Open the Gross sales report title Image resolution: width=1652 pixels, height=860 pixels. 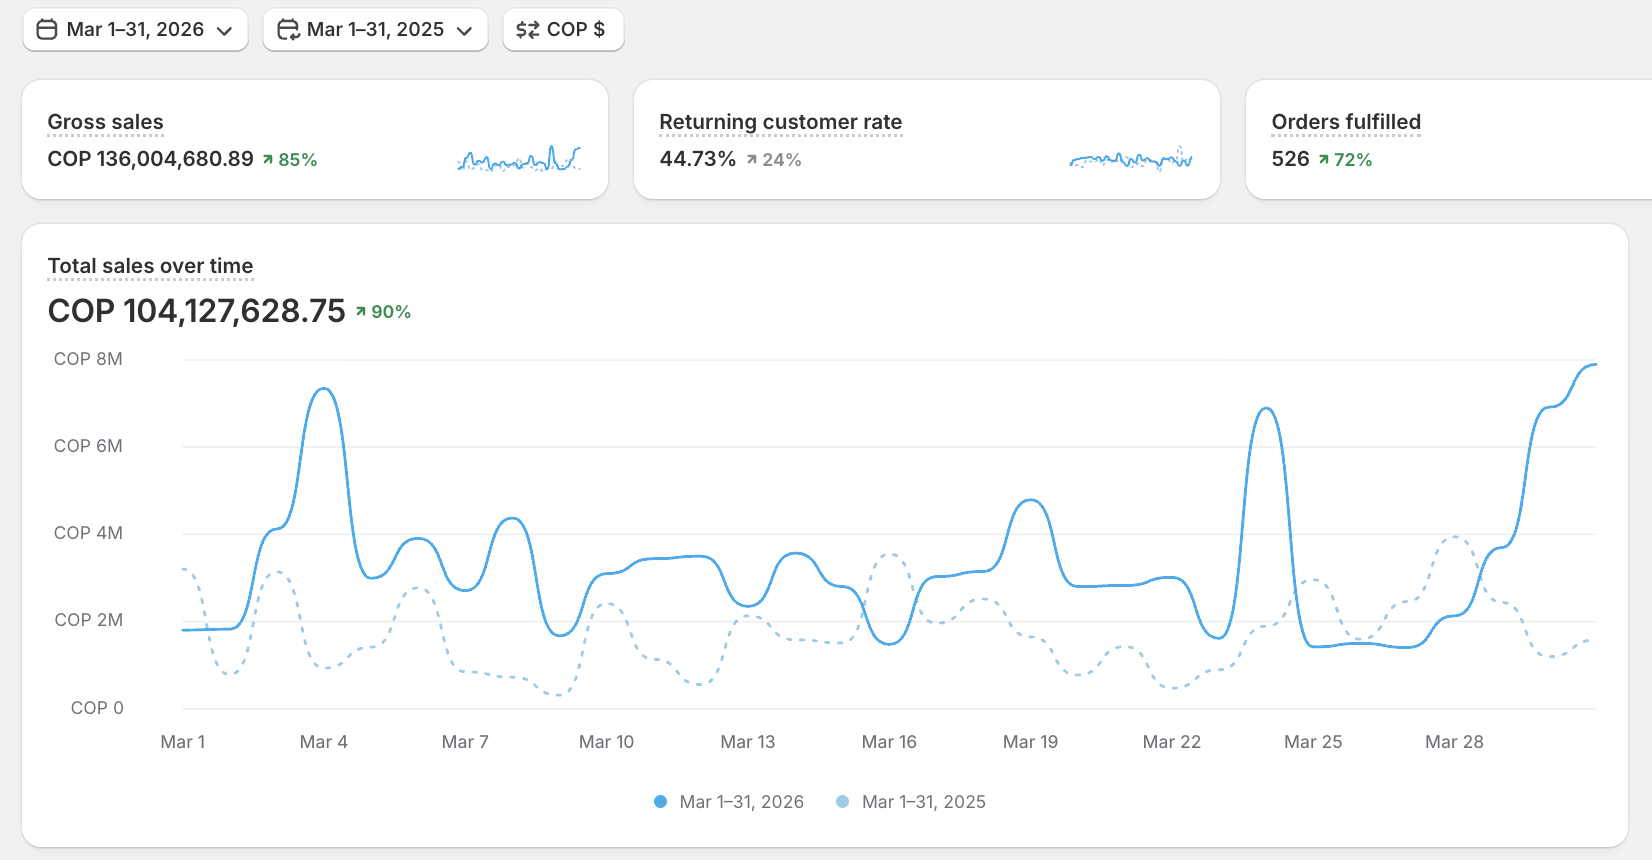point(105,122)
